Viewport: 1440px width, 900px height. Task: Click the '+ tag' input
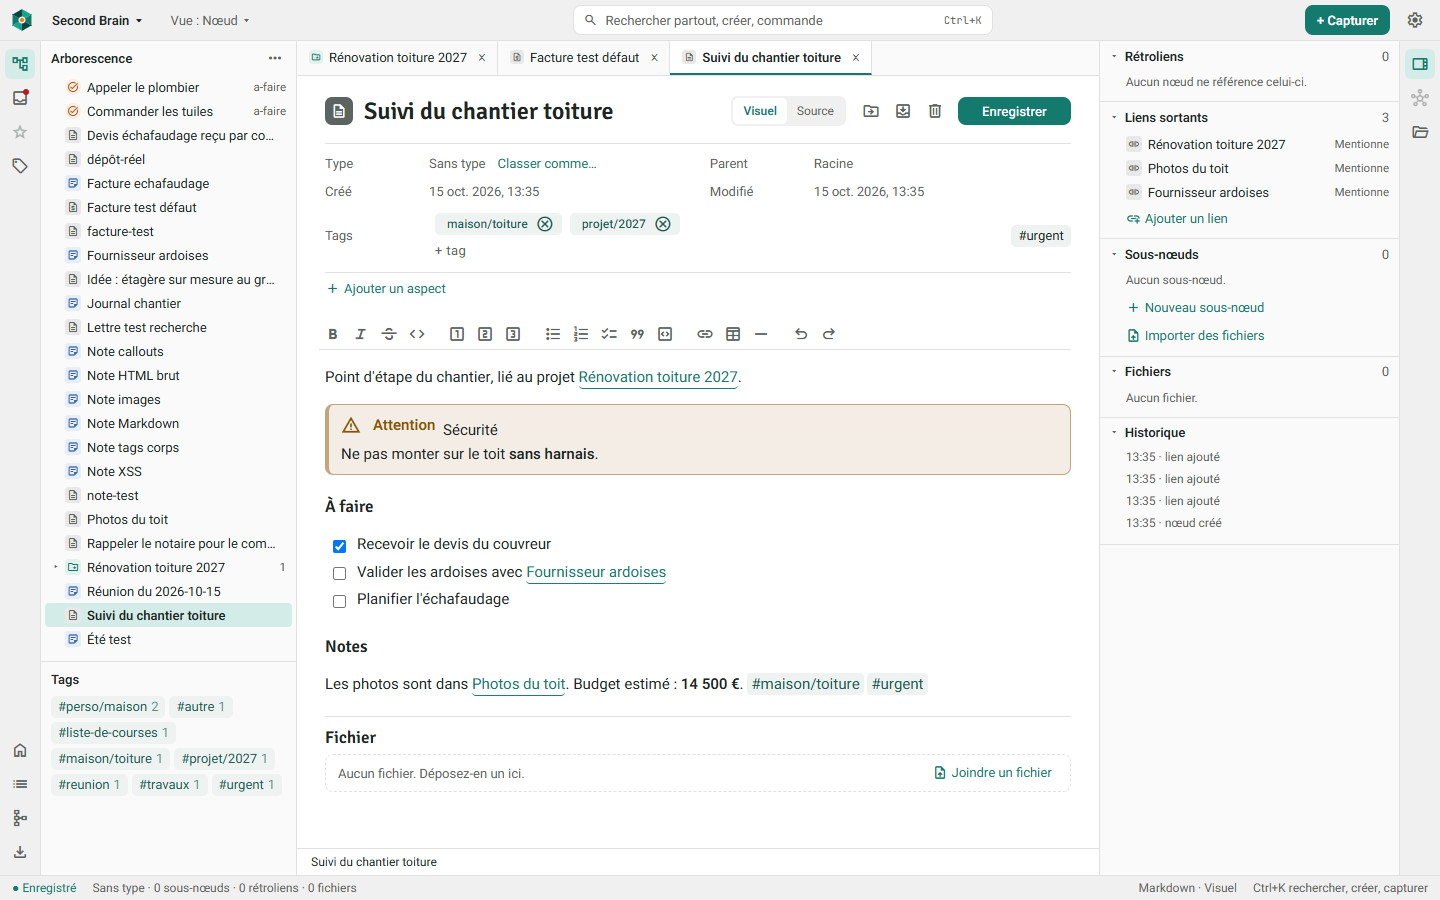pyautogui.click(x=450, y=251)
